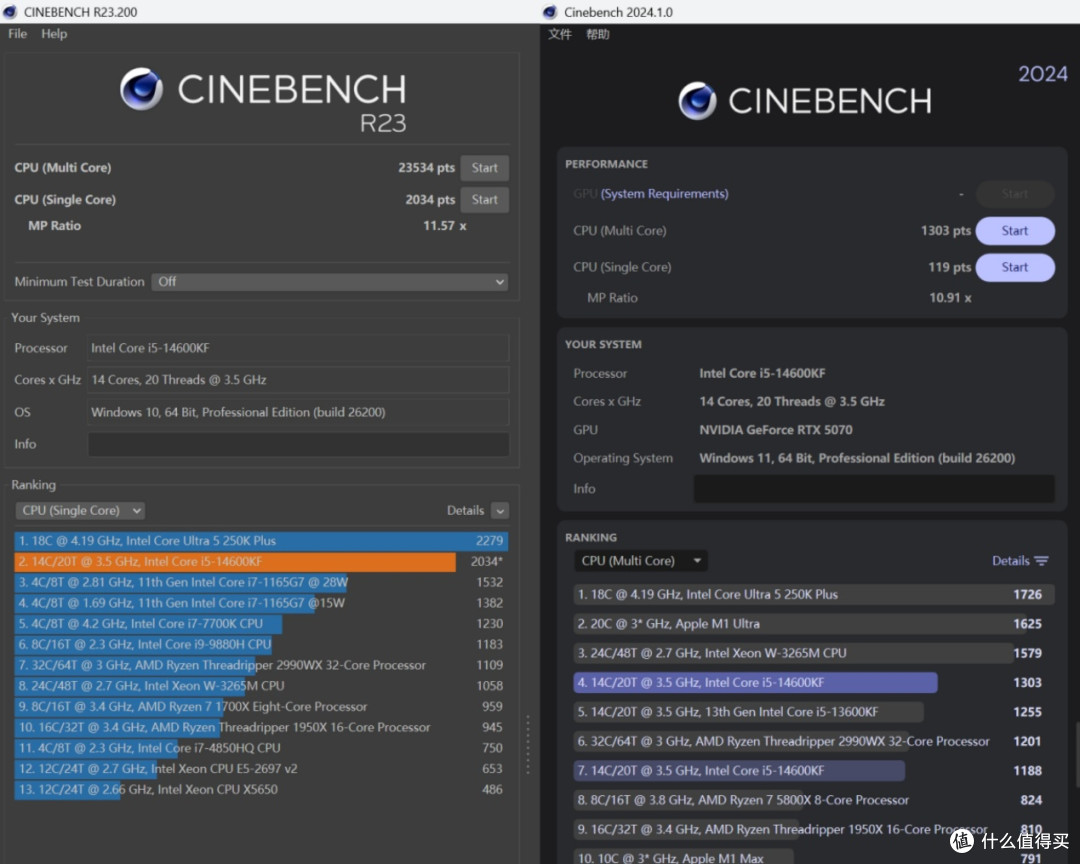This screenshot has width=1080, height=864.
Task: Click 2024 Cores x GHz value
Action: [792, 402]
